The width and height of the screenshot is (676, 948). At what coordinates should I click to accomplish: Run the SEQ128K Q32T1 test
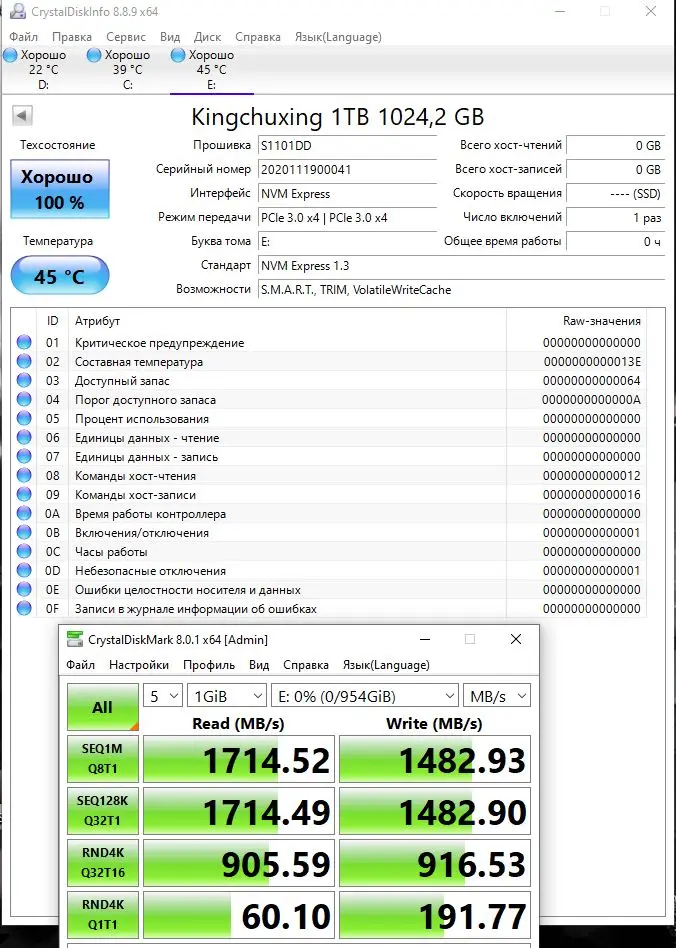[x=103, y=811]
